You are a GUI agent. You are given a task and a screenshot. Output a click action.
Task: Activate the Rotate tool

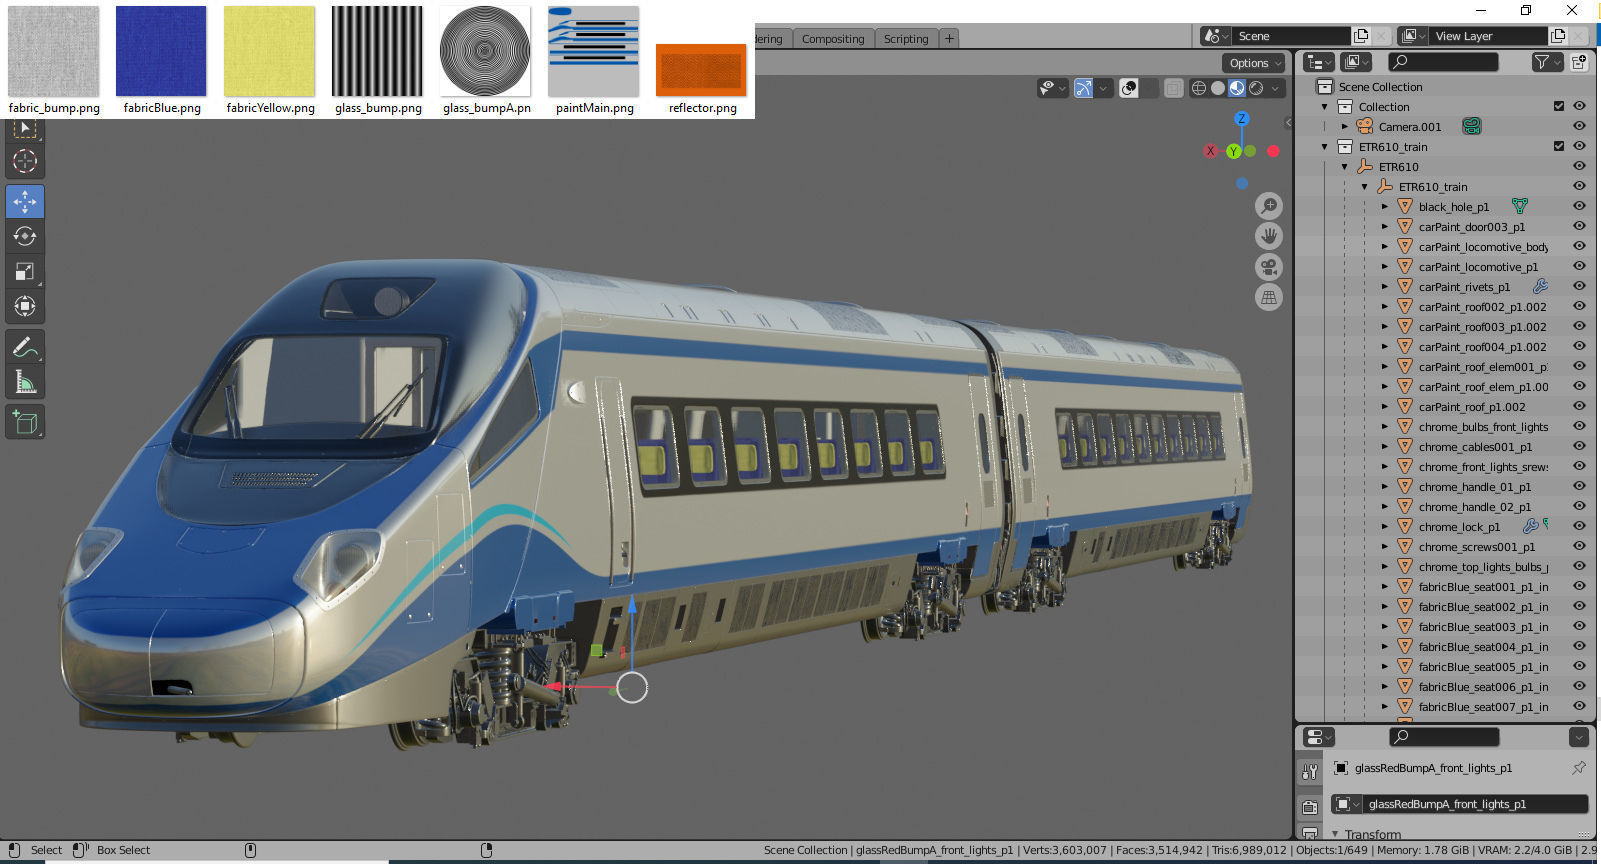pyautogui.click(x=25, y=236)
